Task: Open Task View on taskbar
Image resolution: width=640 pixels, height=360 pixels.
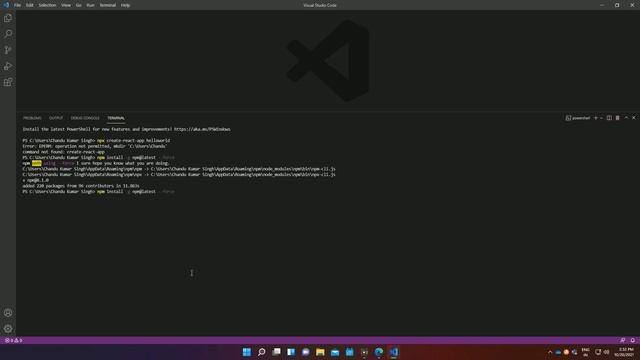Action: [276, 352]
